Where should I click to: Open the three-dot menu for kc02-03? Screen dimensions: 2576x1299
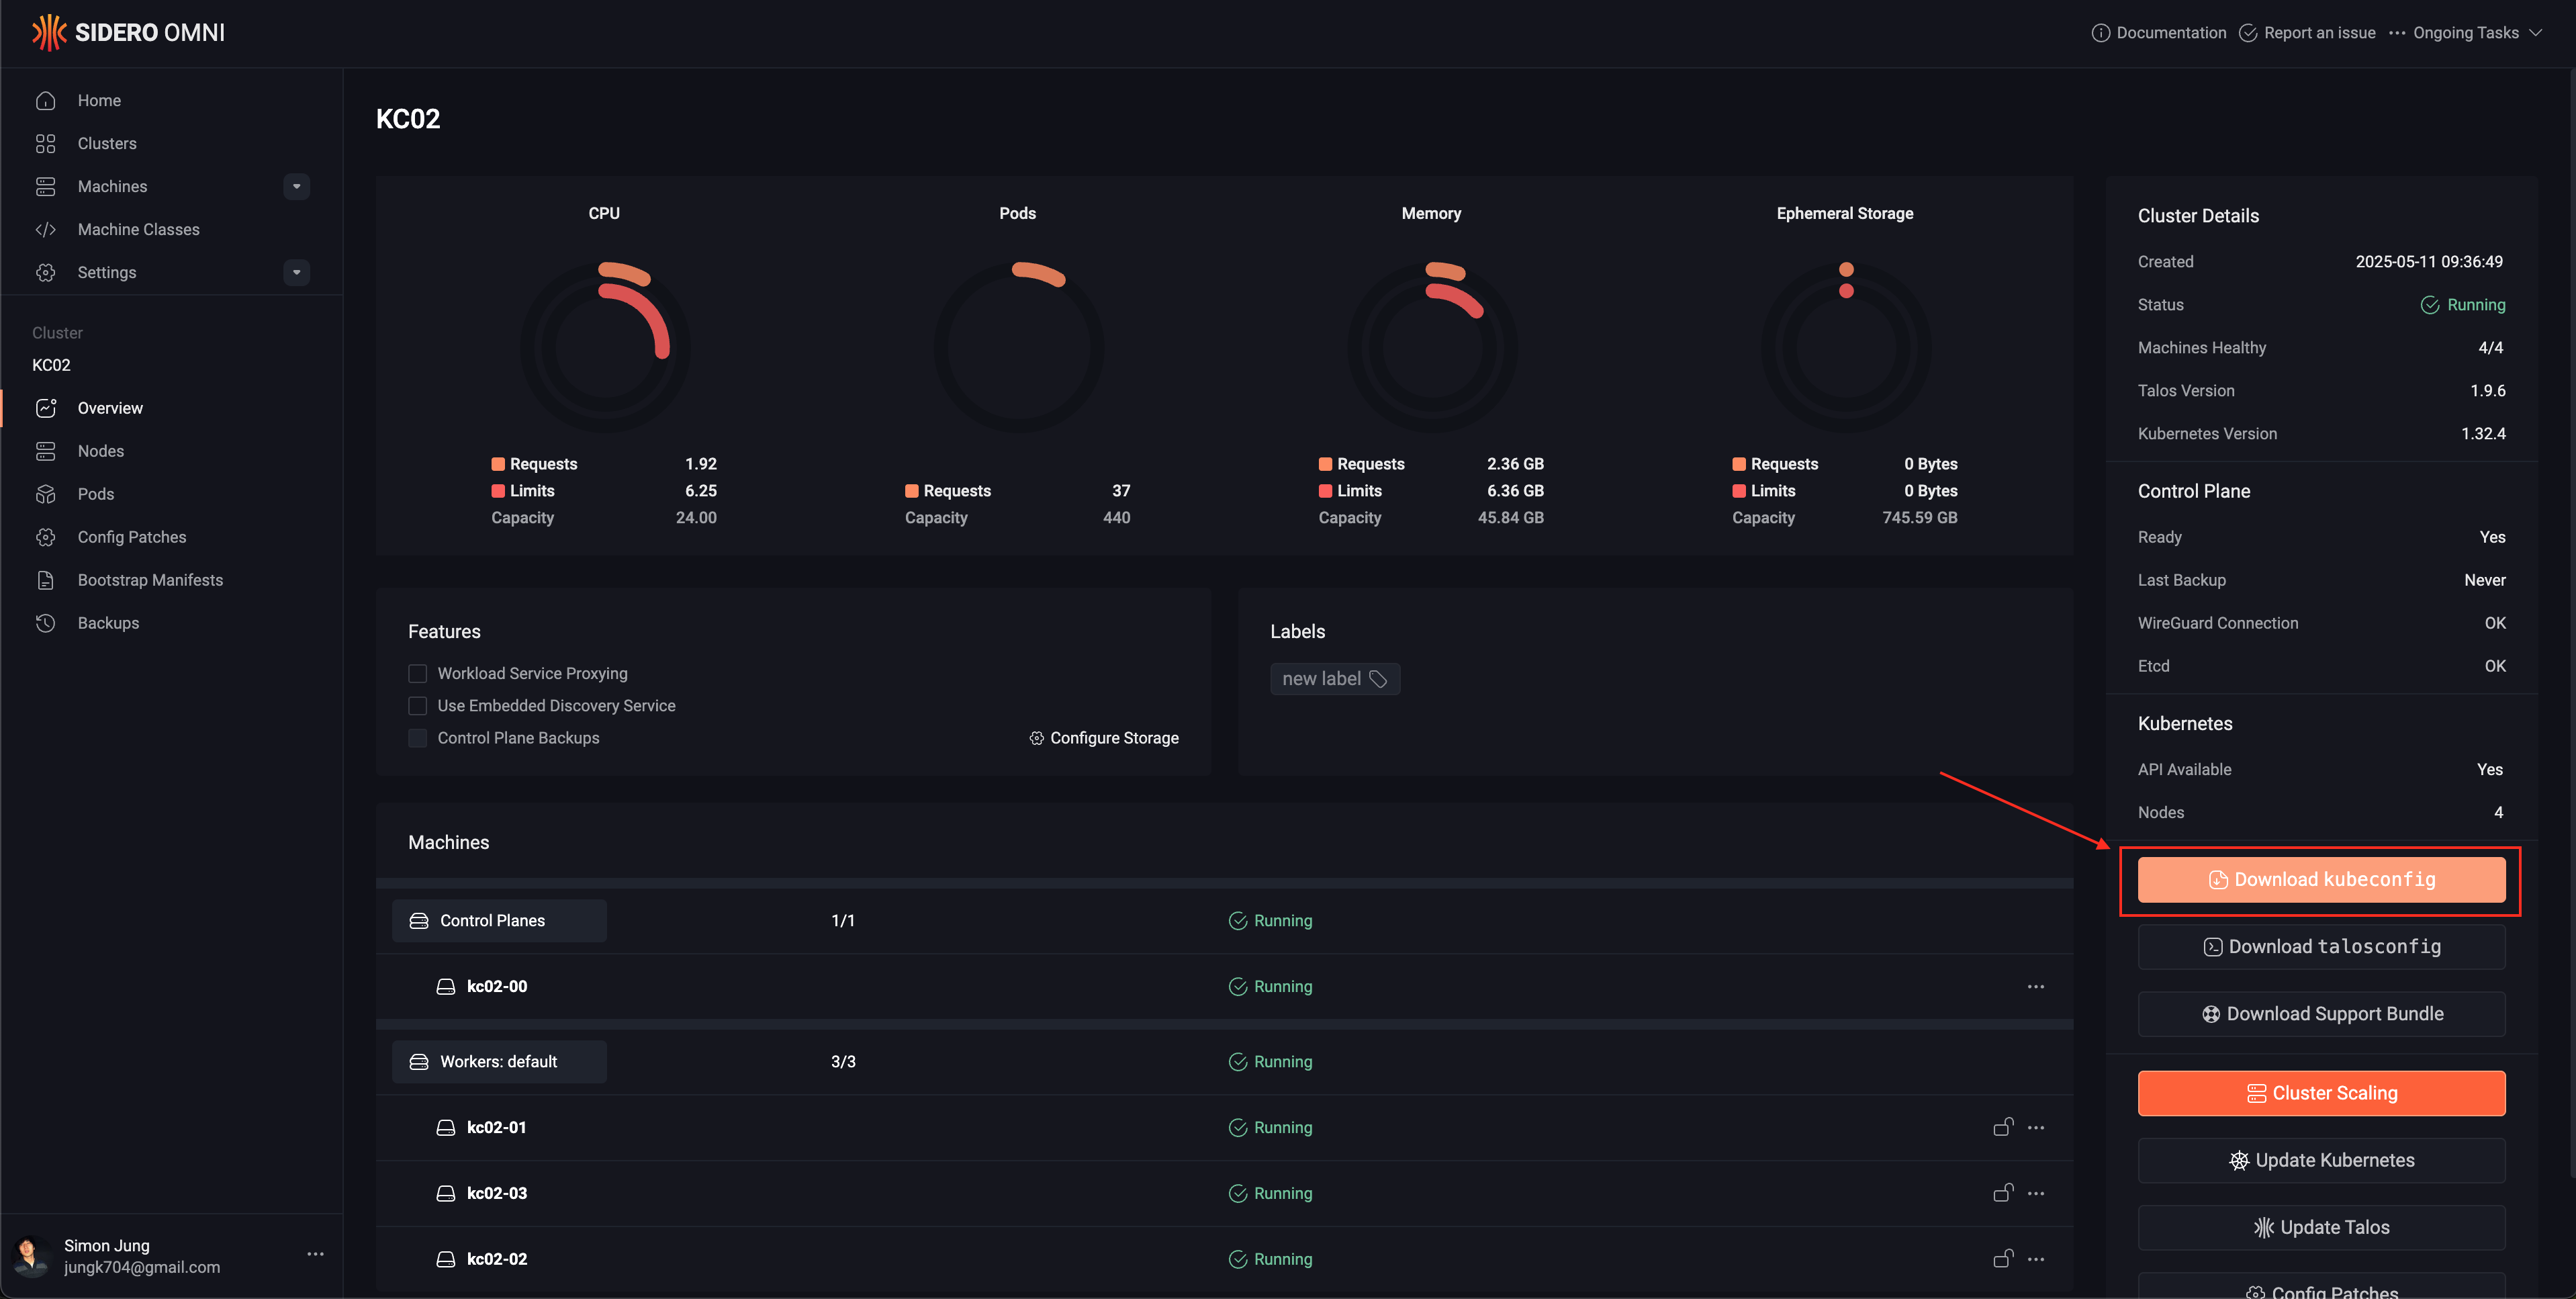click(x=2035, y=1193)
